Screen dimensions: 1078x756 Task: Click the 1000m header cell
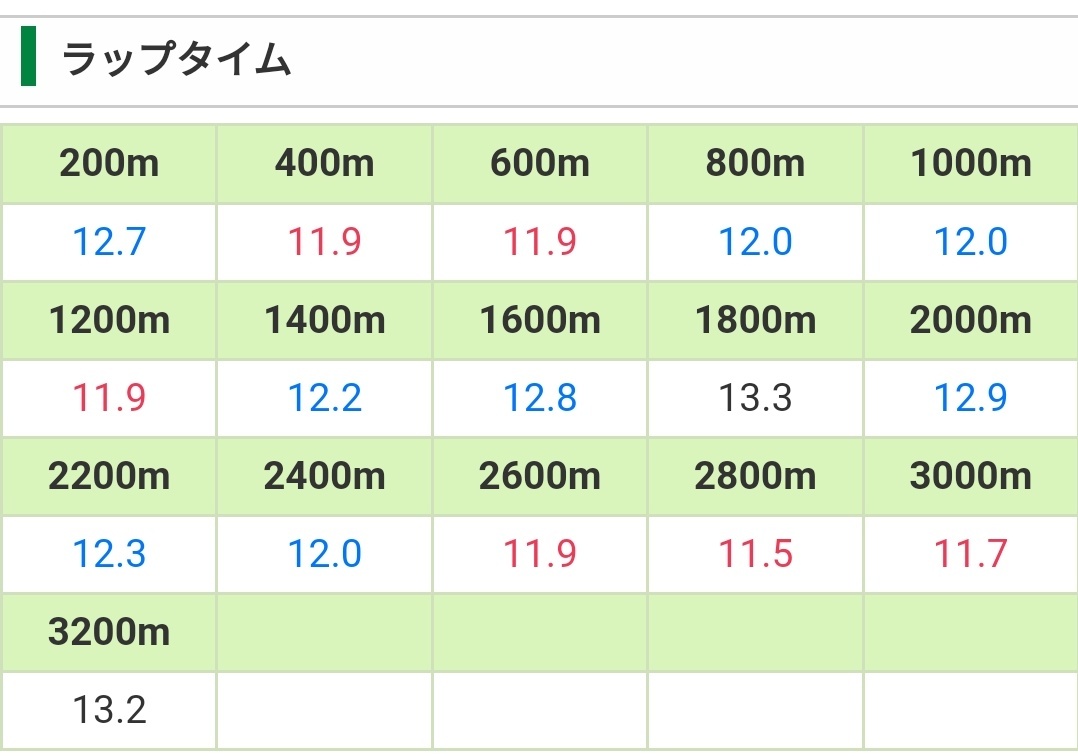click(971, 164)
